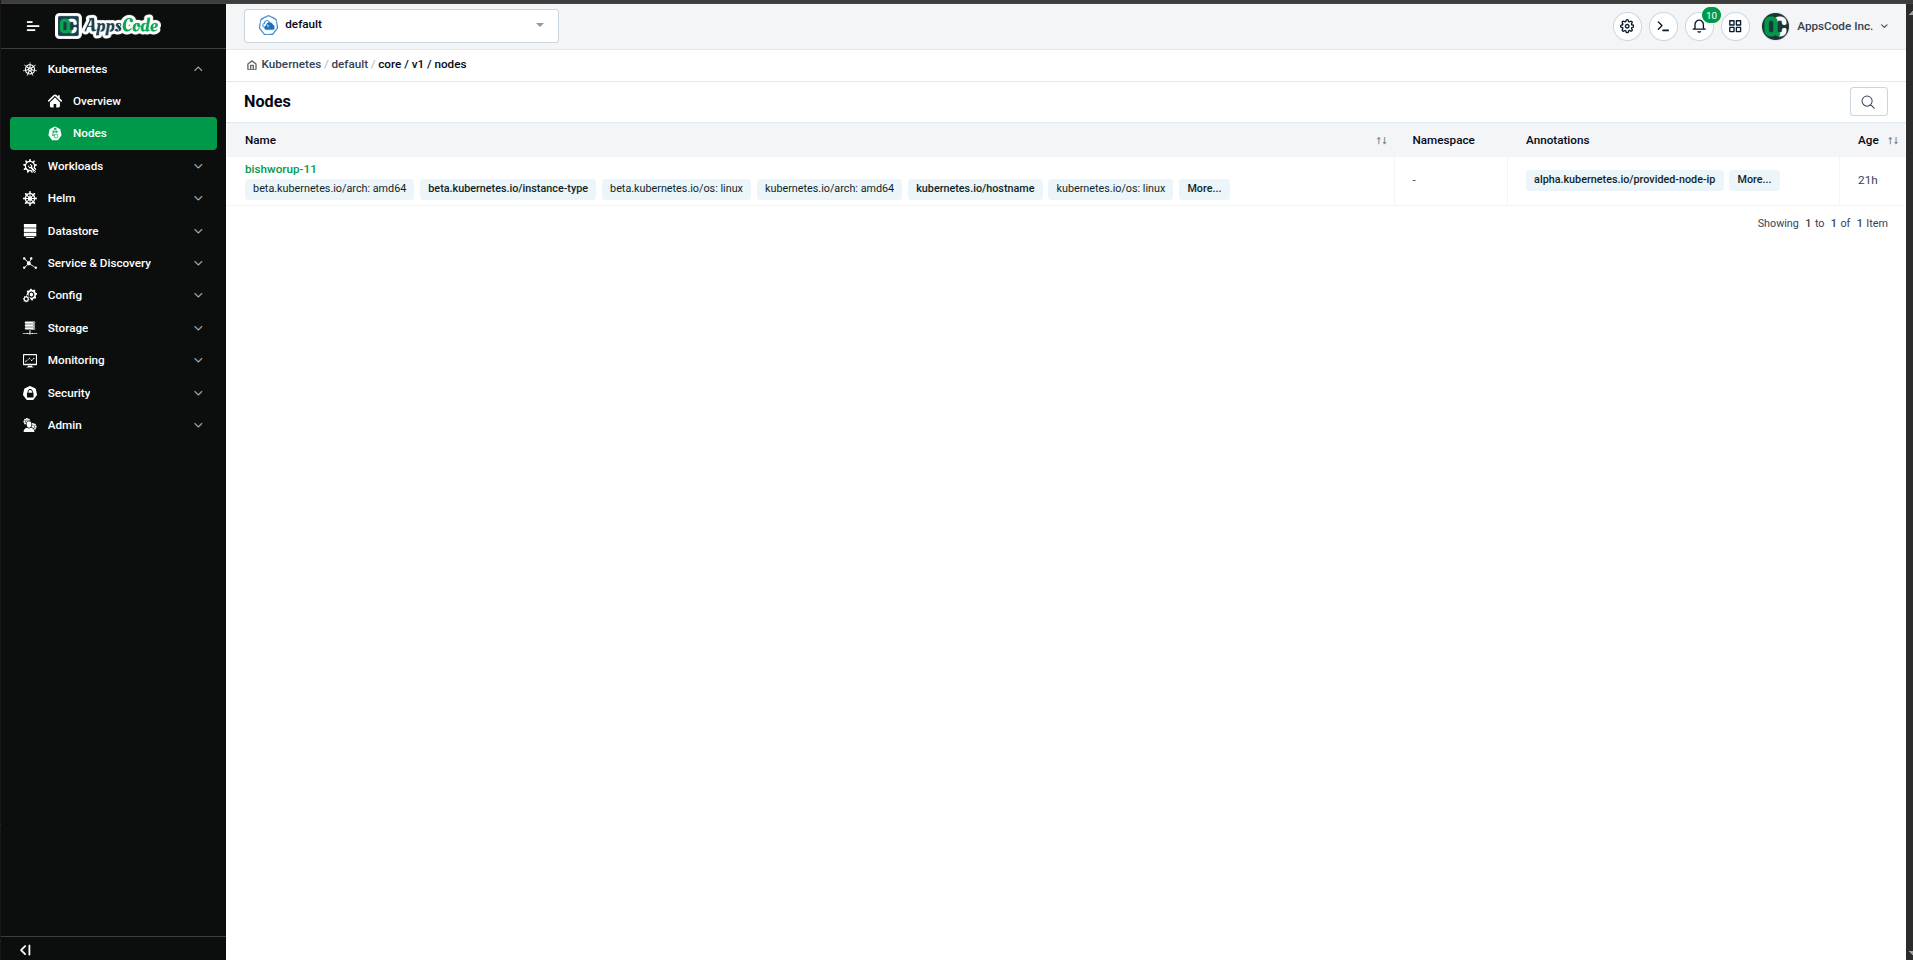The height and width of the screenshot is (960, 1913).
Task: Toggle the sidebar hamburger menu
Action: [x=32, y=26]
